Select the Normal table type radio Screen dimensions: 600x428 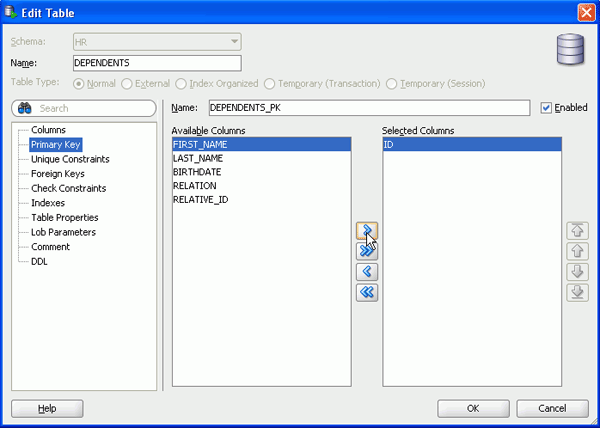point(78,84)
